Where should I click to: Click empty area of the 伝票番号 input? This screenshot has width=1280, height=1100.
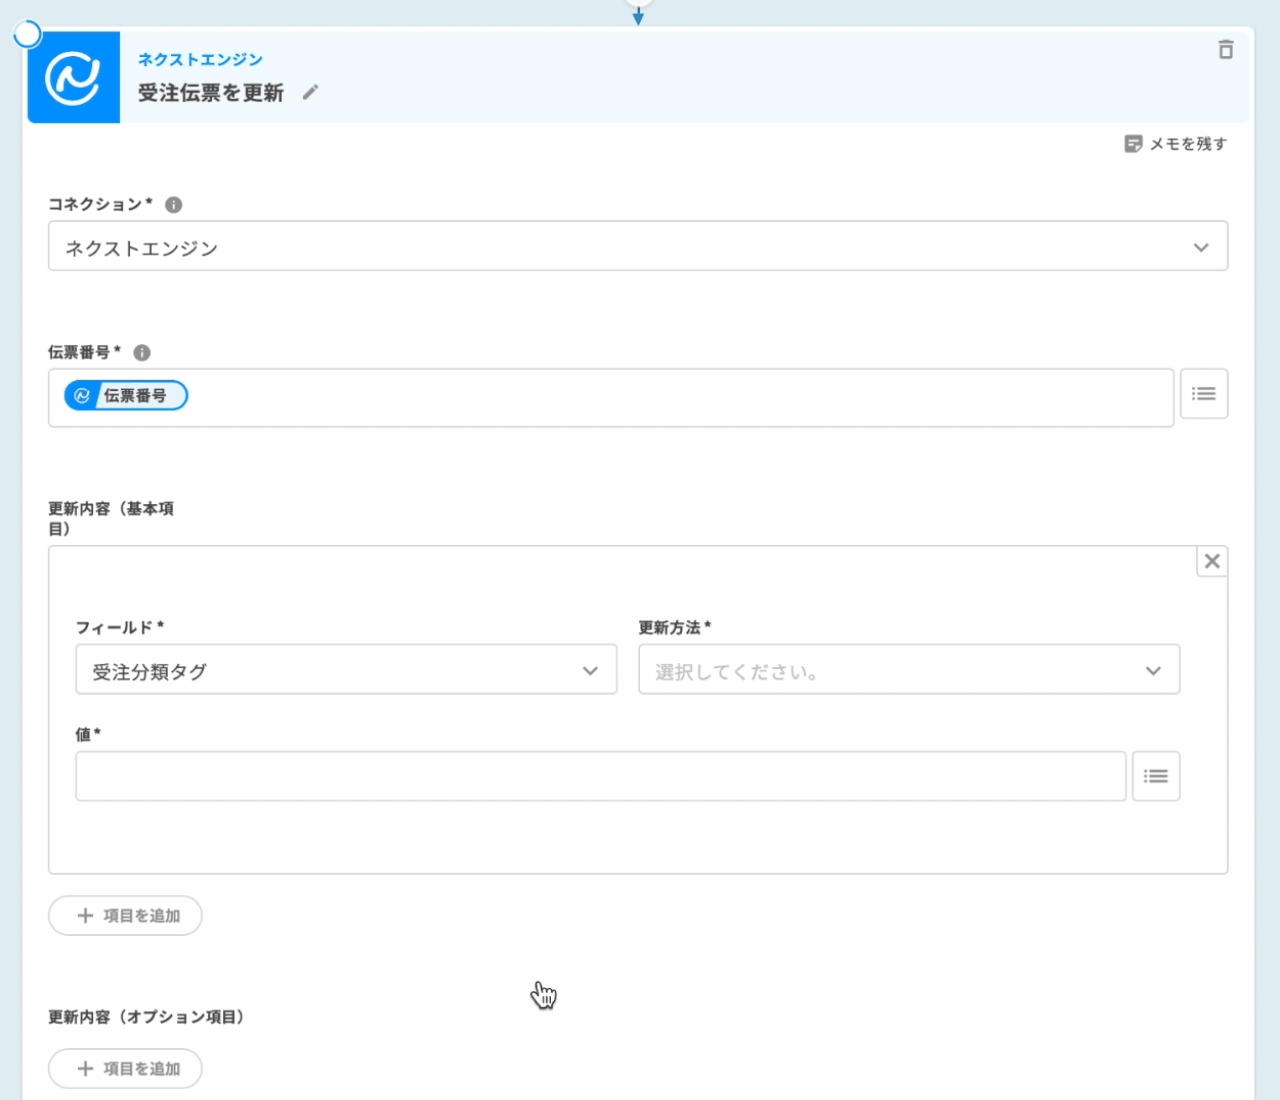[680, 398]
